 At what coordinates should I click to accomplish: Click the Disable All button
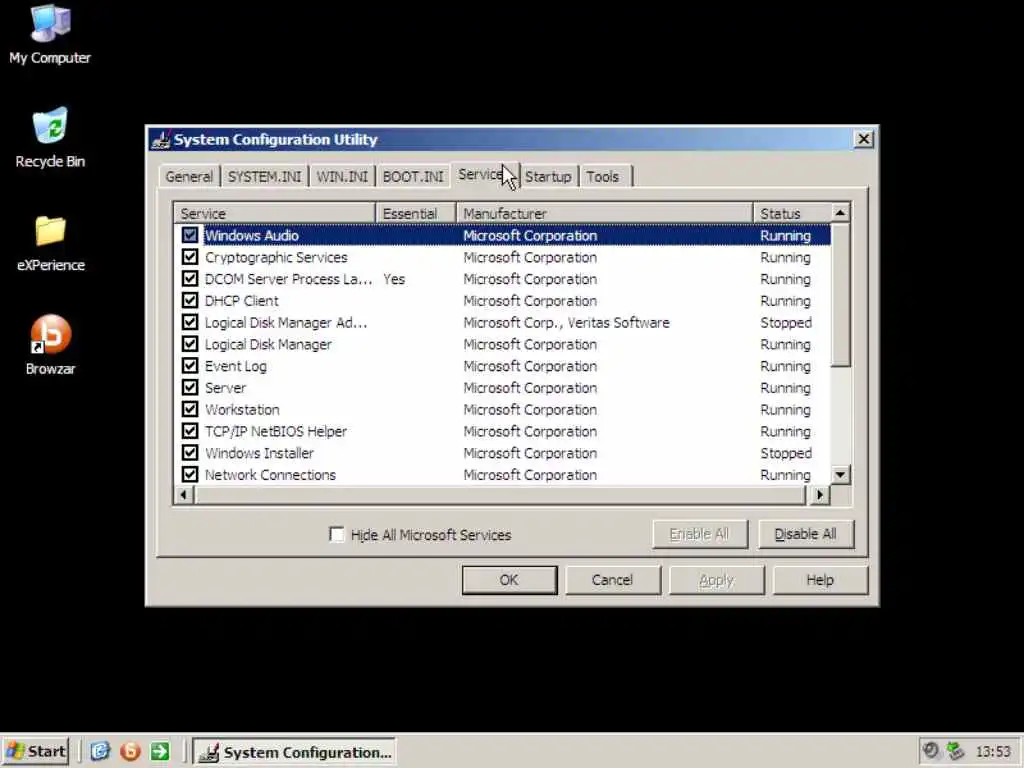(x=805, y=534)
